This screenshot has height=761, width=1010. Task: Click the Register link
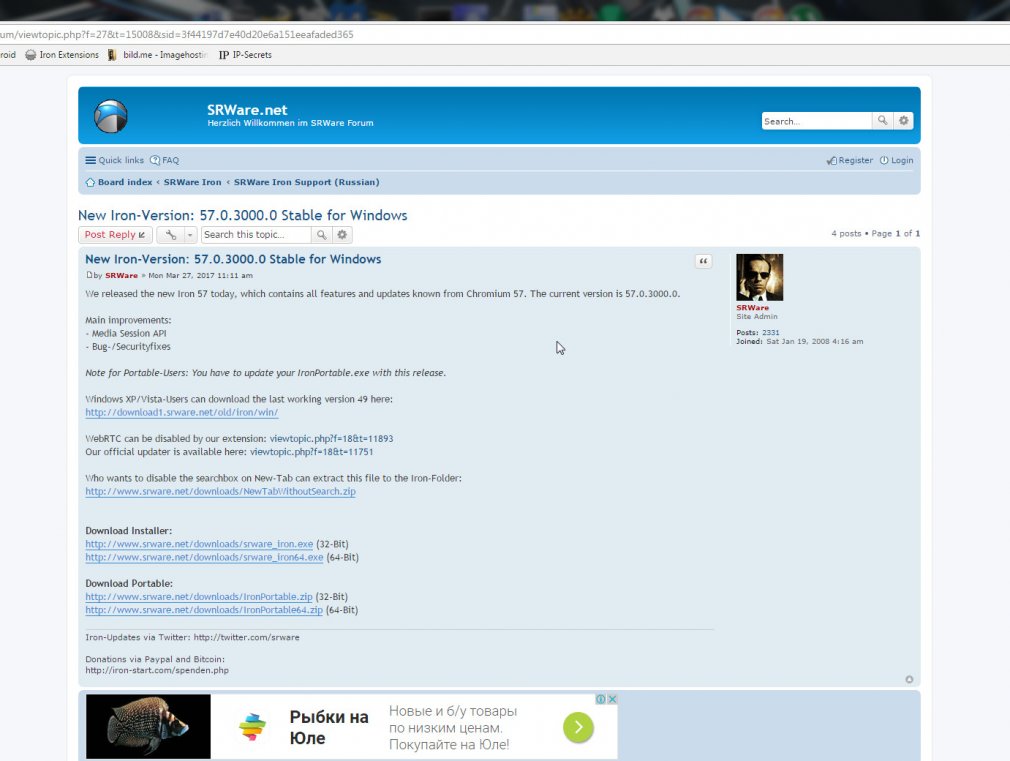(850, 160)
